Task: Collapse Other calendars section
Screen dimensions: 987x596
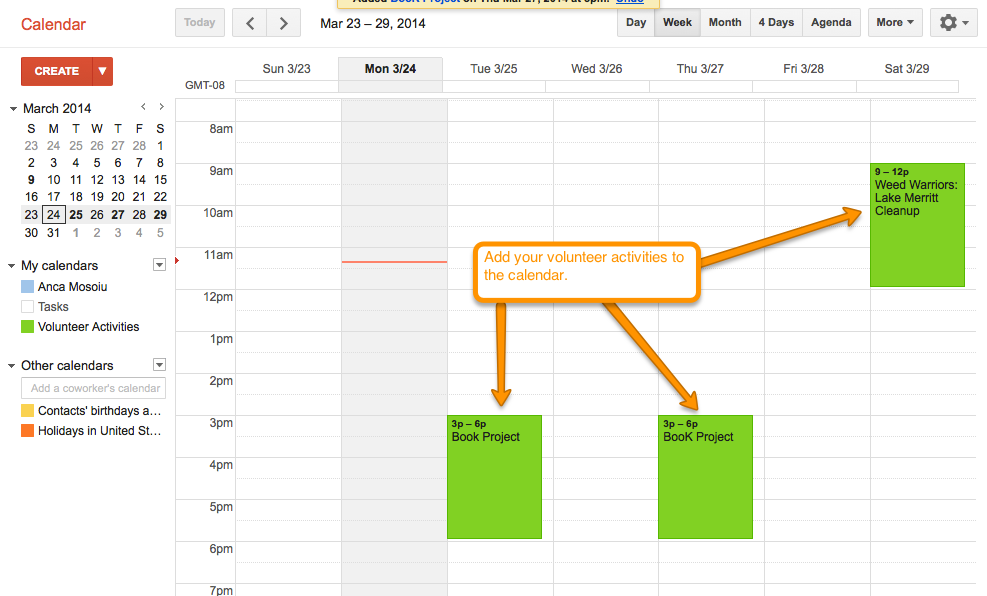Action: 11,366
